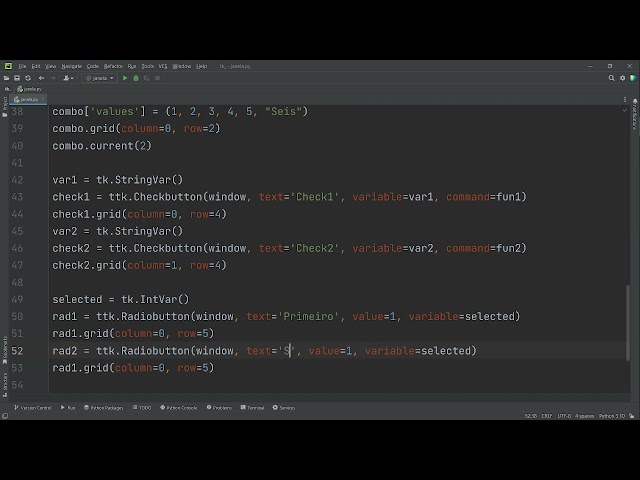Open the Structure tool window on left sidebar
The height and width of the screenshot is (480, 640).
tap(5, 384)
